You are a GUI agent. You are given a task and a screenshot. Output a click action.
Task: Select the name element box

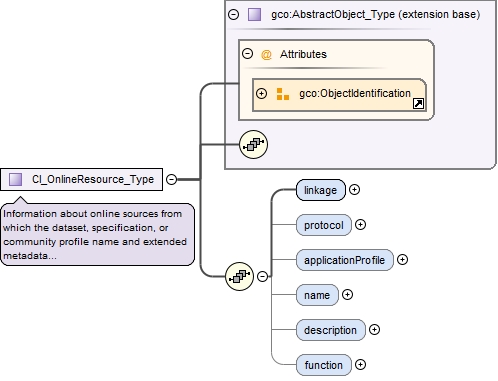coord(317,295)
